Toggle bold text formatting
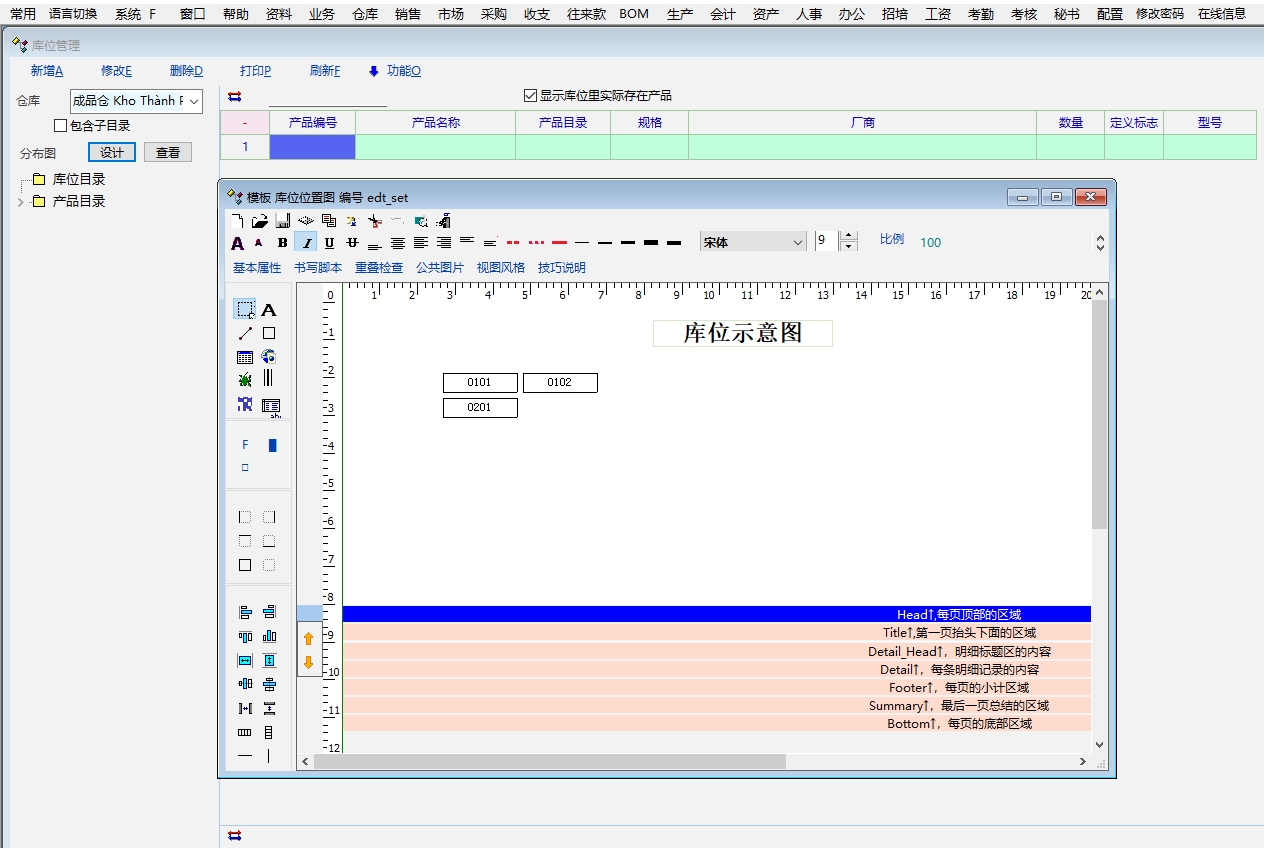Image resolution: width=1264 pixels, height=848 pixels. (x=282, y=243)
